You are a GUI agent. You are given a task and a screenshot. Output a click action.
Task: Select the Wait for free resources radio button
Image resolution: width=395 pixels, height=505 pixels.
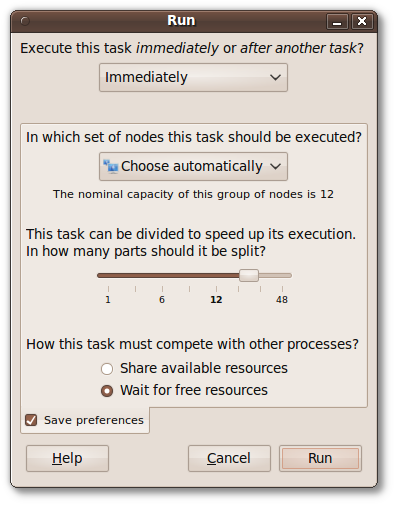[107, 391]
